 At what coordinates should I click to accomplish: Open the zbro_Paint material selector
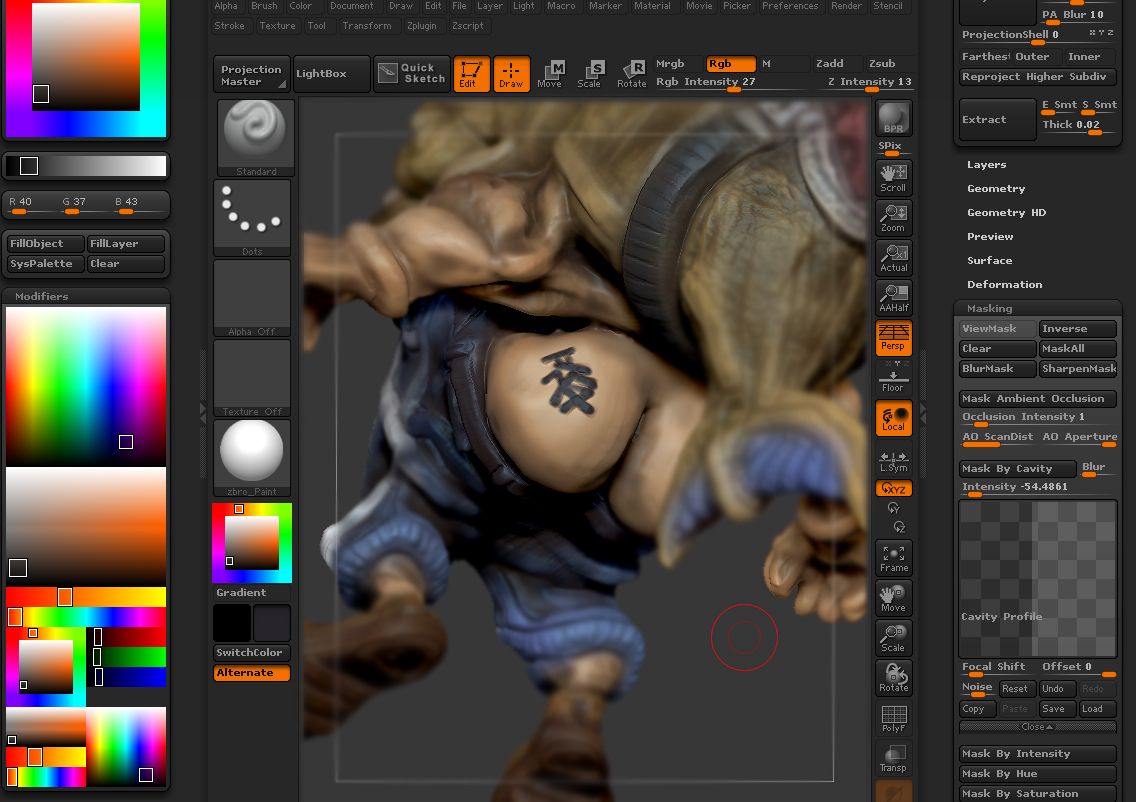[252, 459]
